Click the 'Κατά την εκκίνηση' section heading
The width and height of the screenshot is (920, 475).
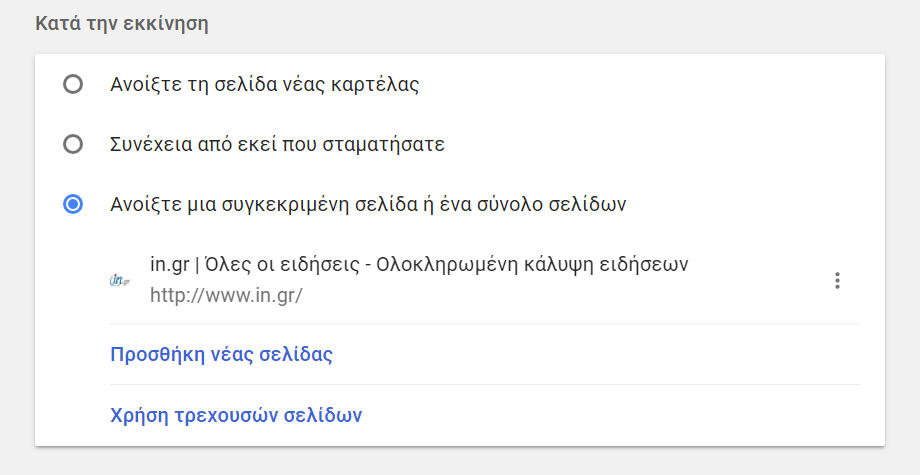coord(122,24)
